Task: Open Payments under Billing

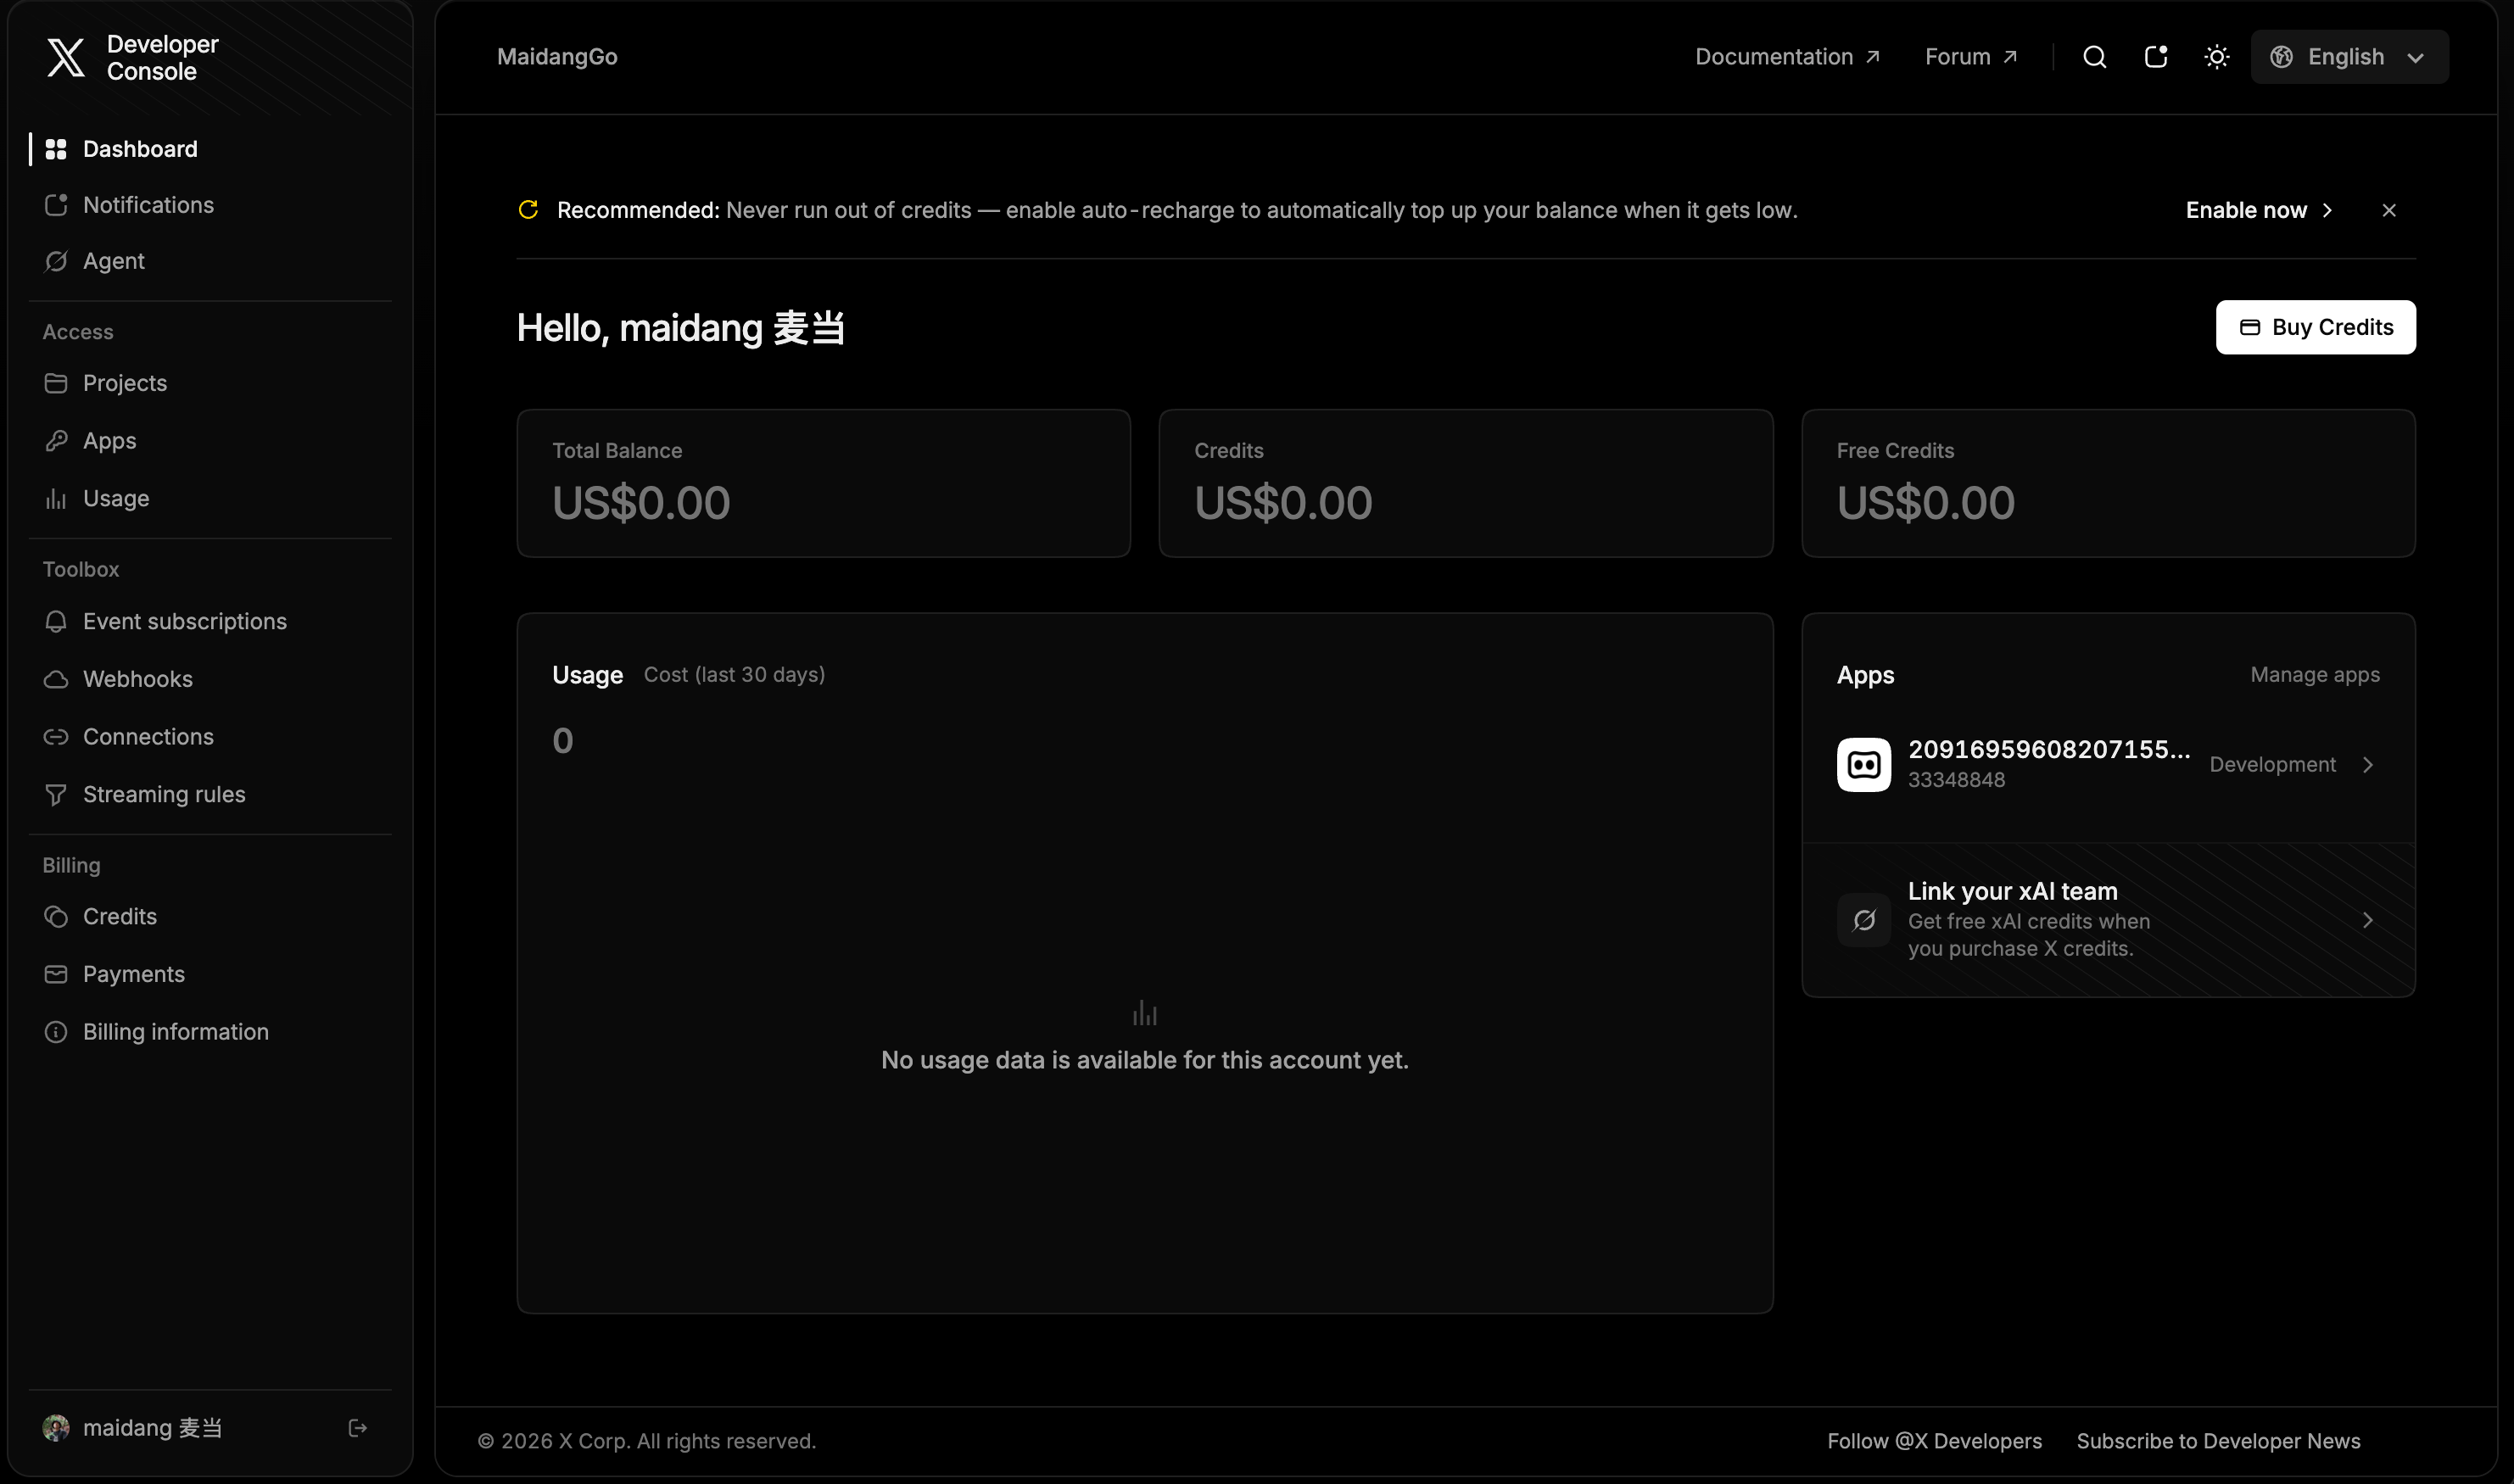Action: pyautogui.click(x=210, y=974)
